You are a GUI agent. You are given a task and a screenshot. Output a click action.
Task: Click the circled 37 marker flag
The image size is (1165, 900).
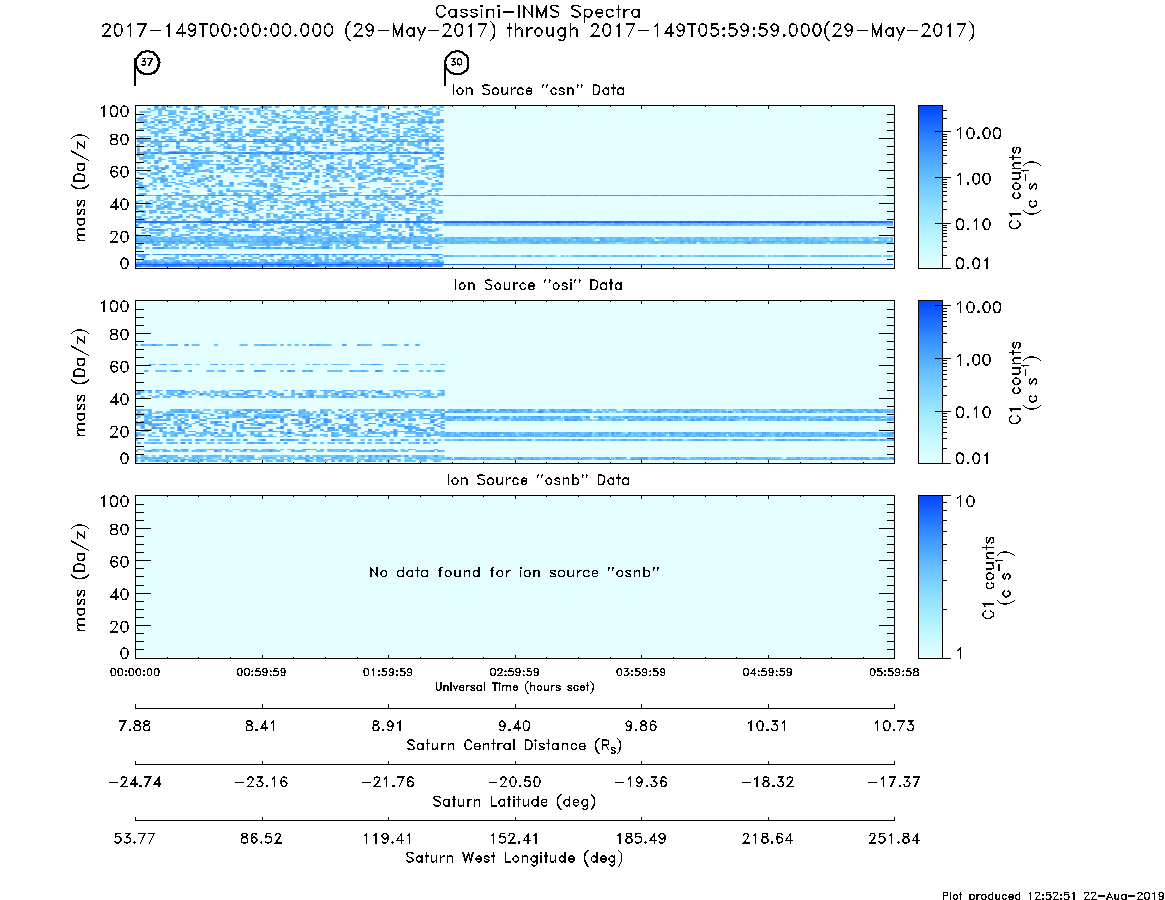[x=146, y=63]
